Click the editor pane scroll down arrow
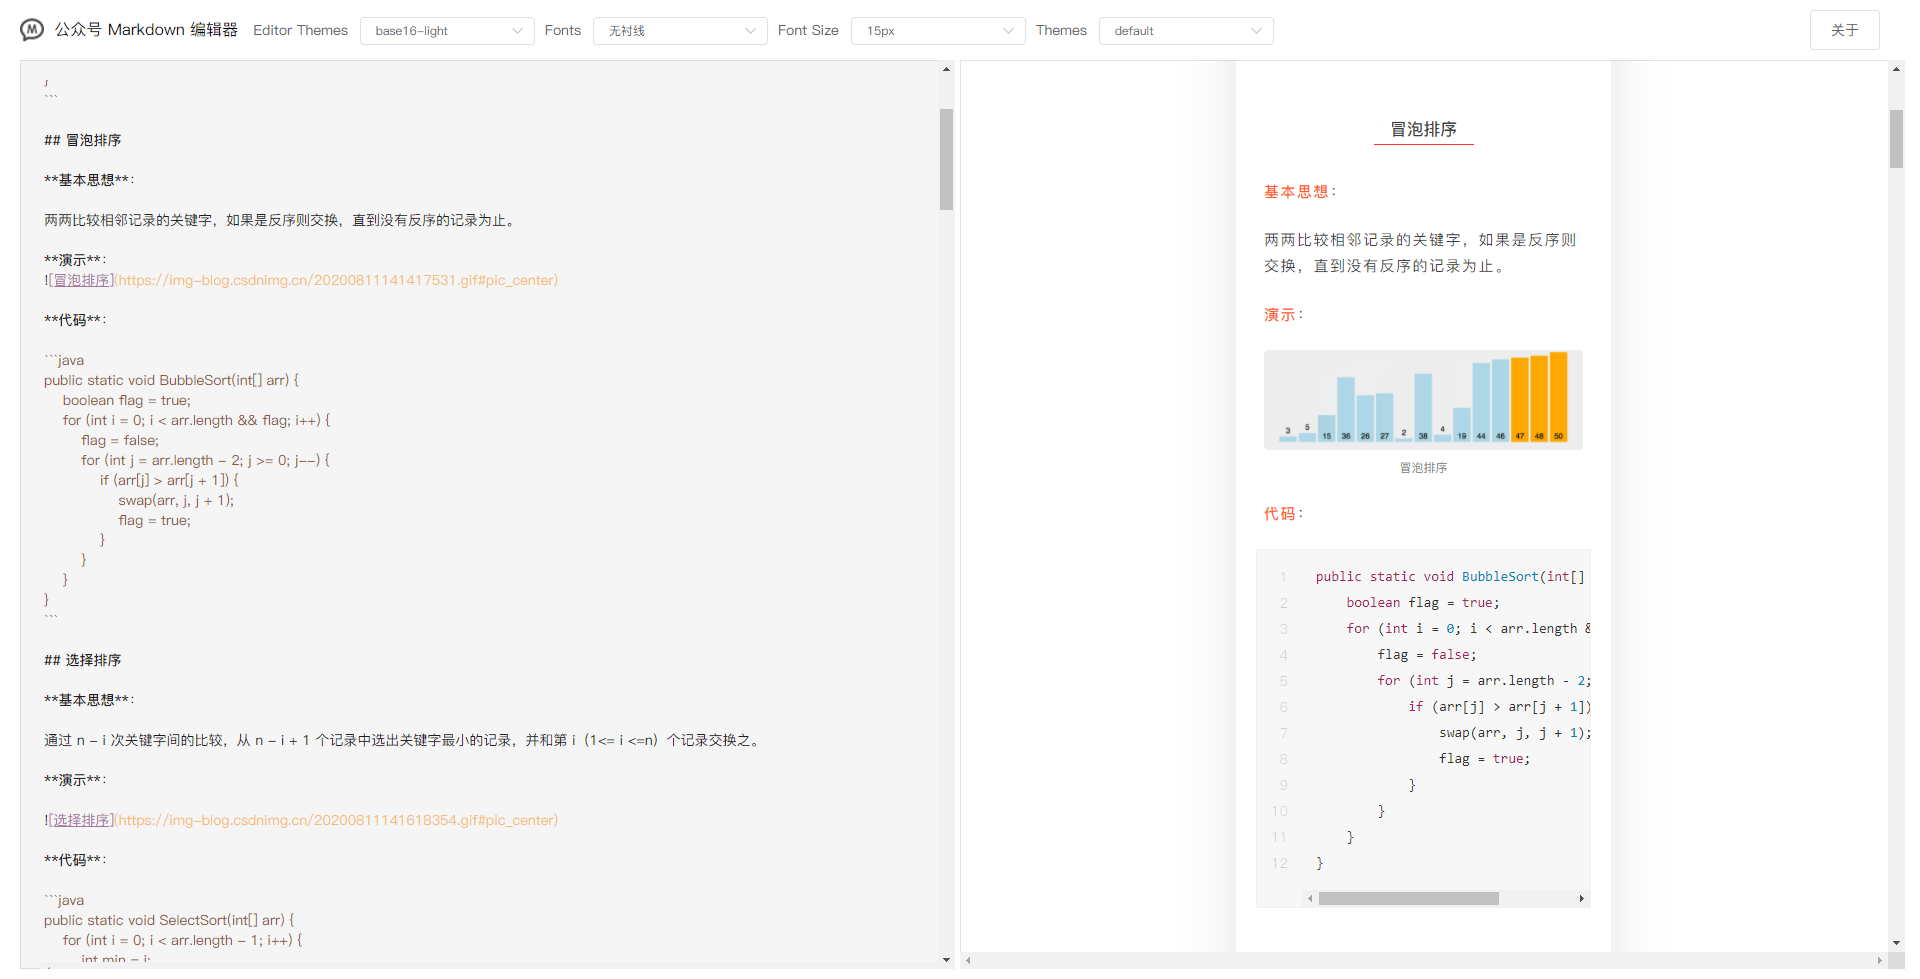 (x=946, y=959)
